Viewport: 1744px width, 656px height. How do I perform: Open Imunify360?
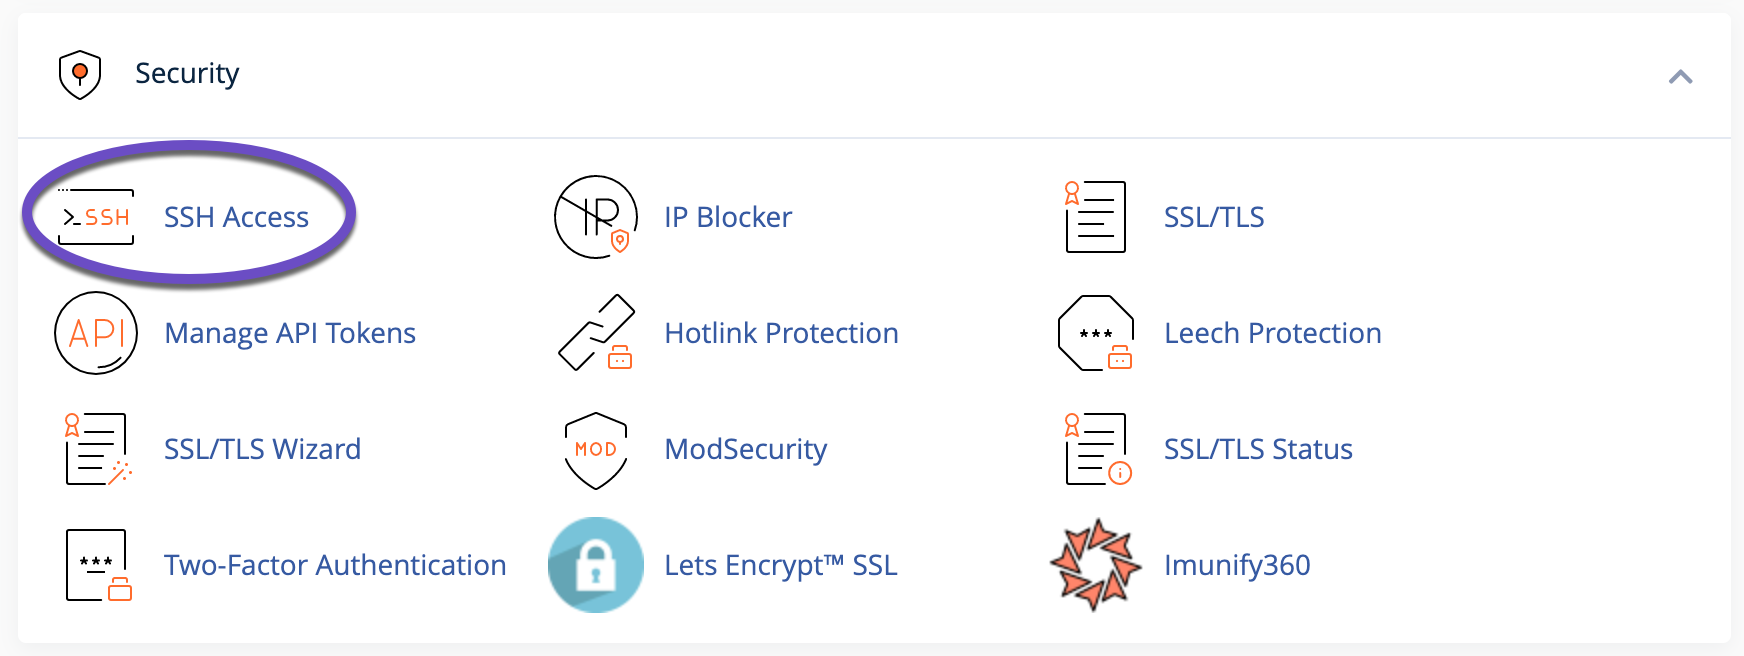1237,565
